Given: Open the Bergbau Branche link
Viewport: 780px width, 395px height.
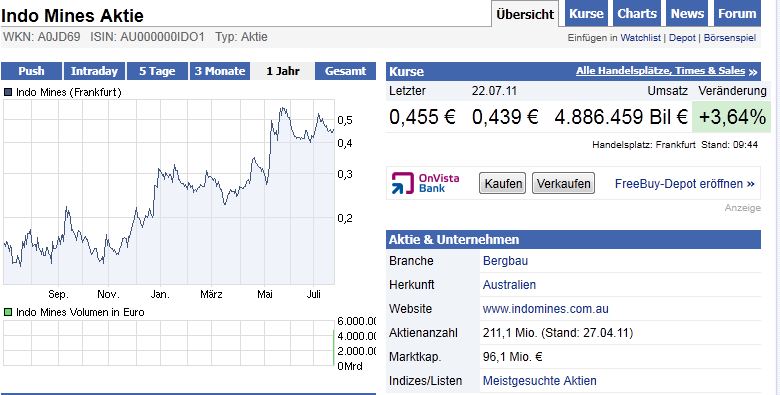Looking at the screenshot, I should point(505,261).
